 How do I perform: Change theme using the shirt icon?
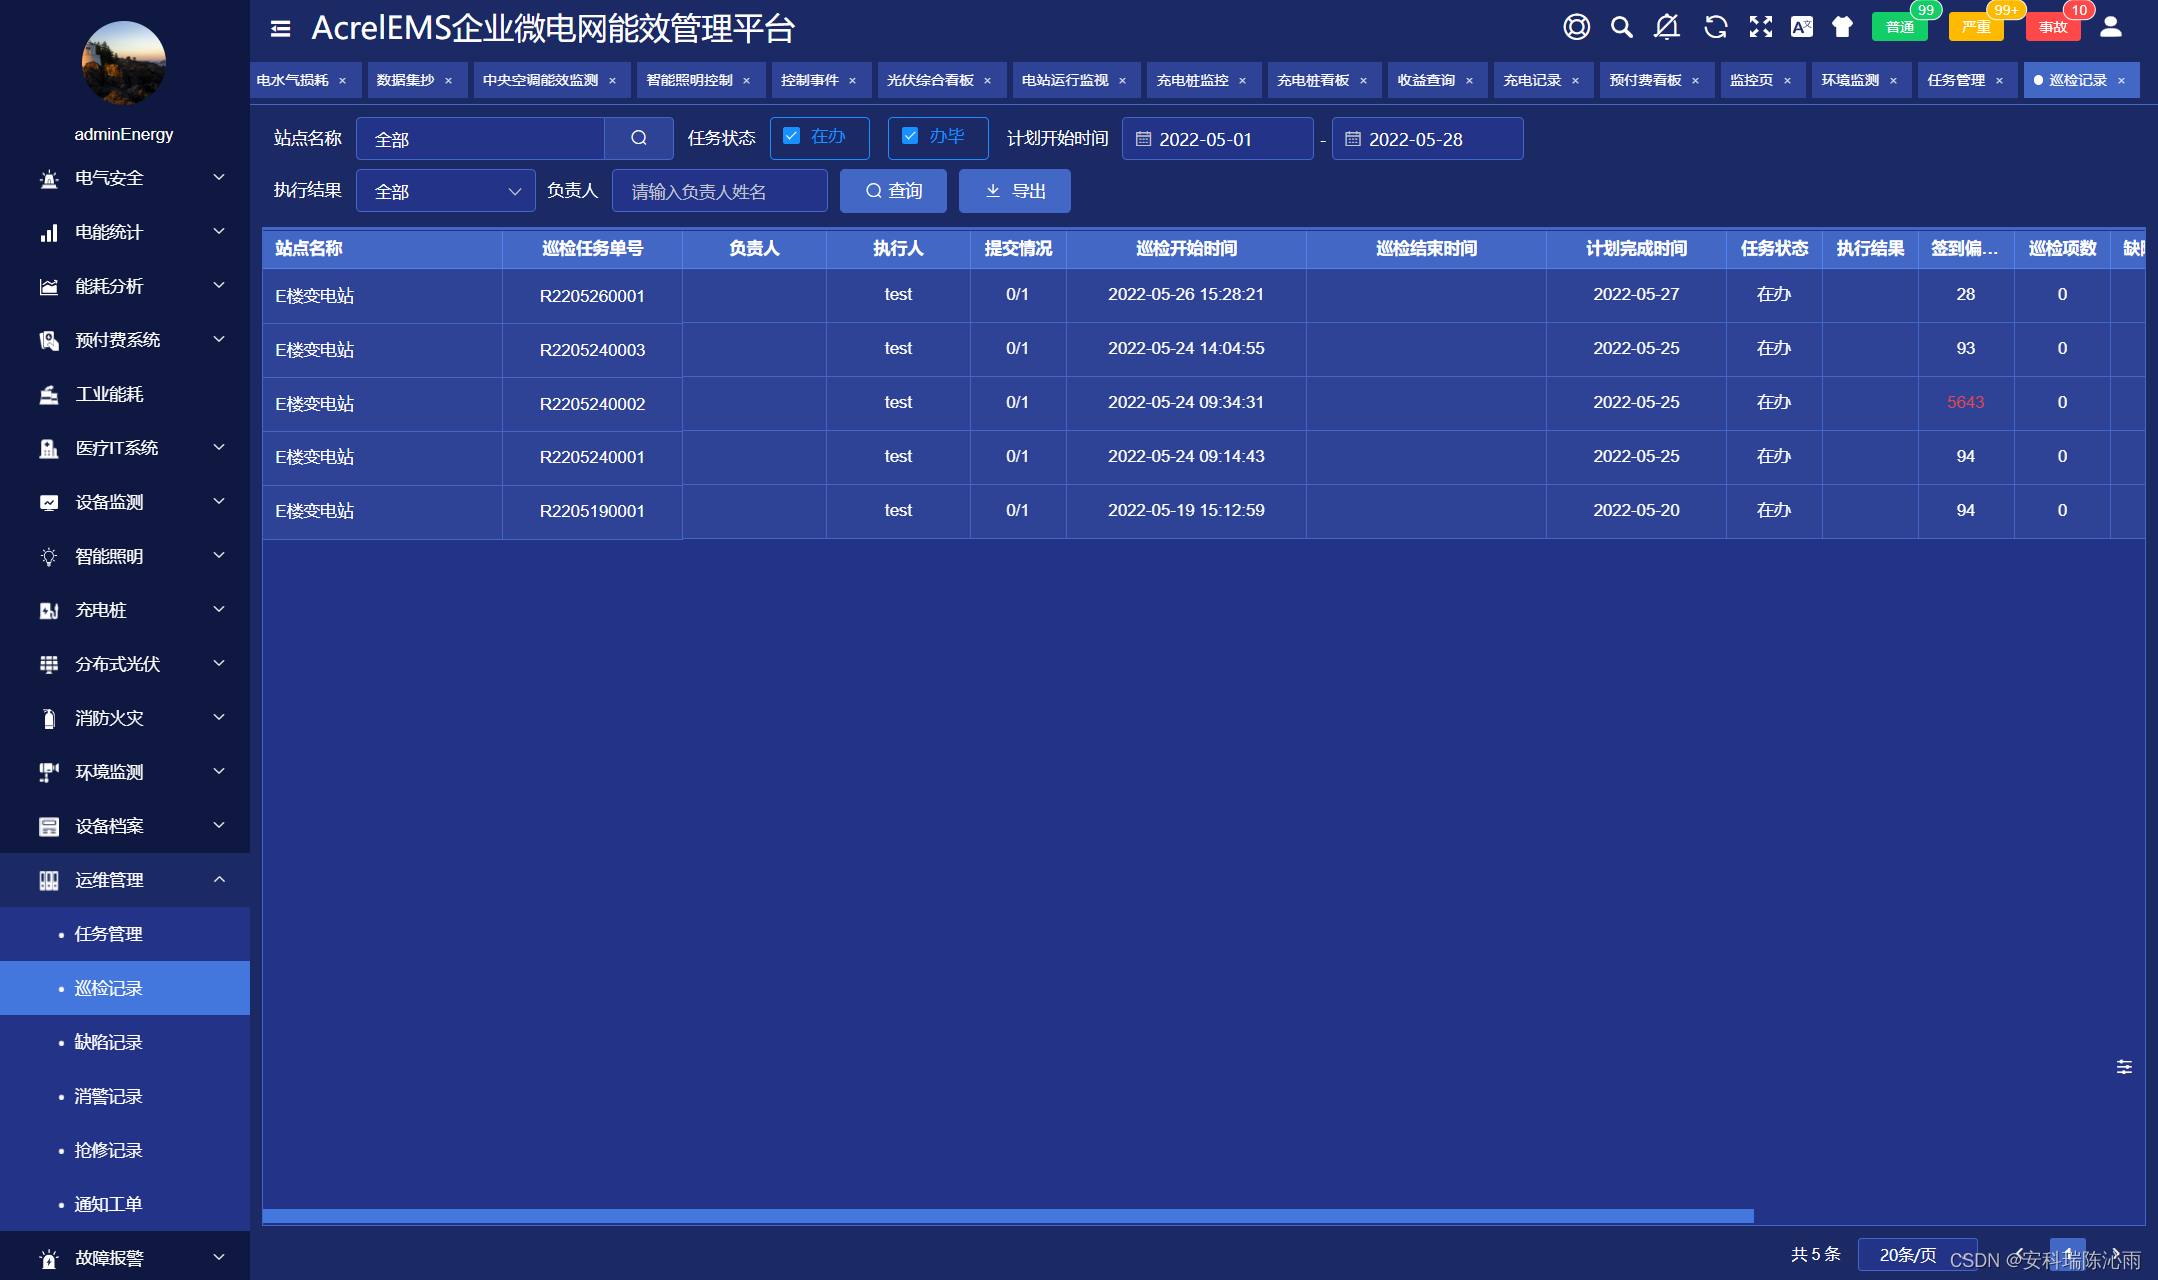1843,27
